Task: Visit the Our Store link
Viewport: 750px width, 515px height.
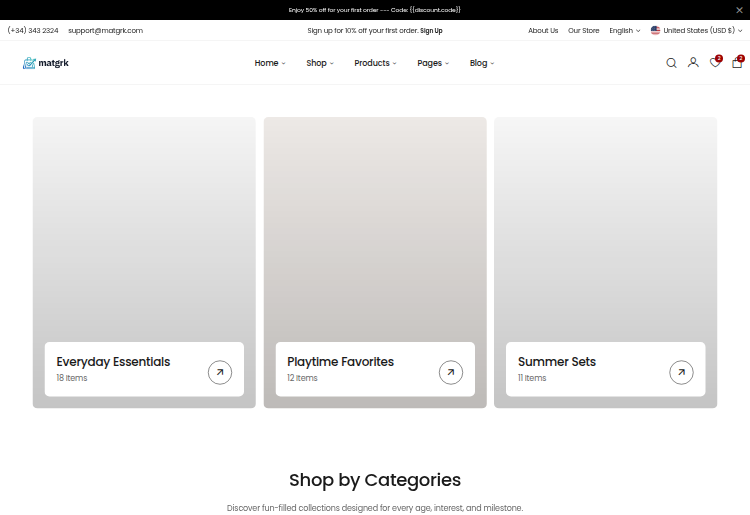Action: (584, 31)
